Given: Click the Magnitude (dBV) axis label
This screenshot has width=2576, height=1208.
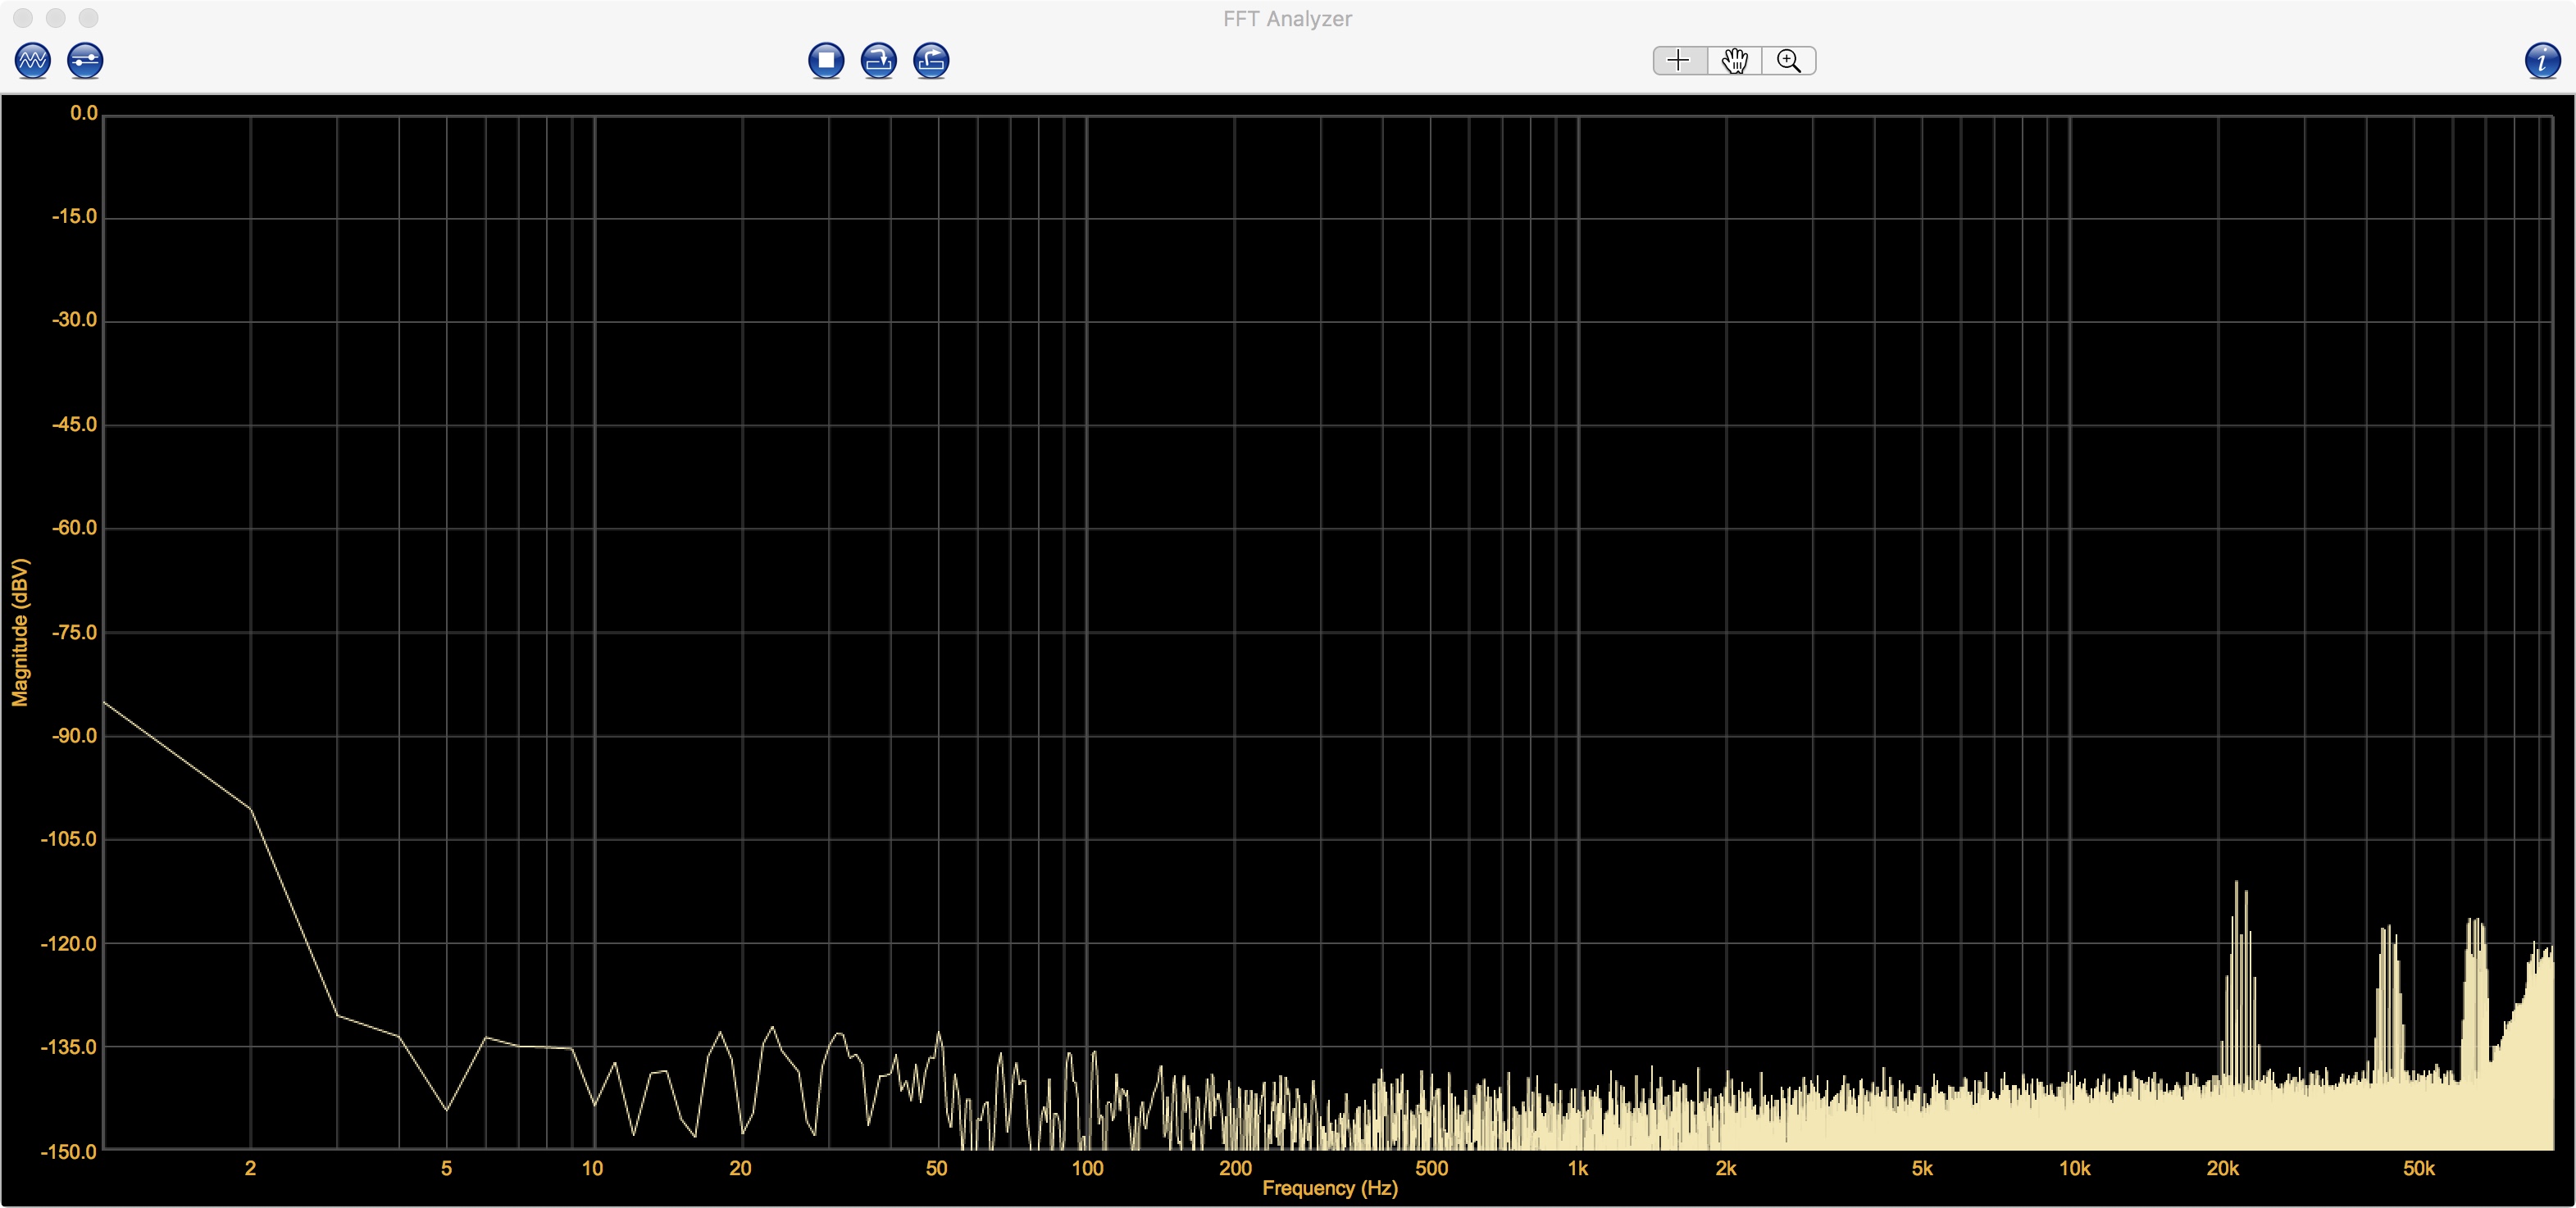Looking at the screenshot, I should point(20,632).
